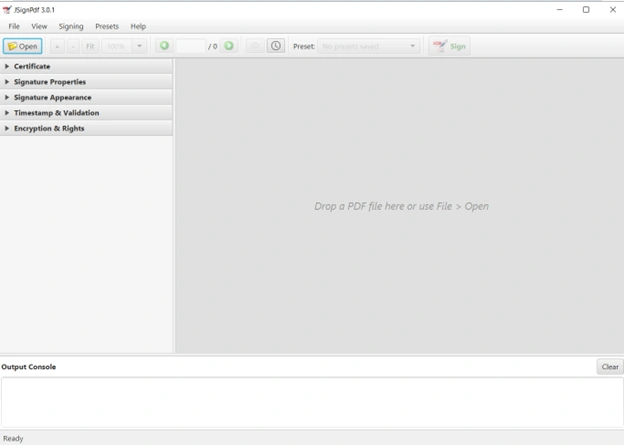Open the Presets menu
This screenshot has height=445, width=624.
click(x=107, y=26)
